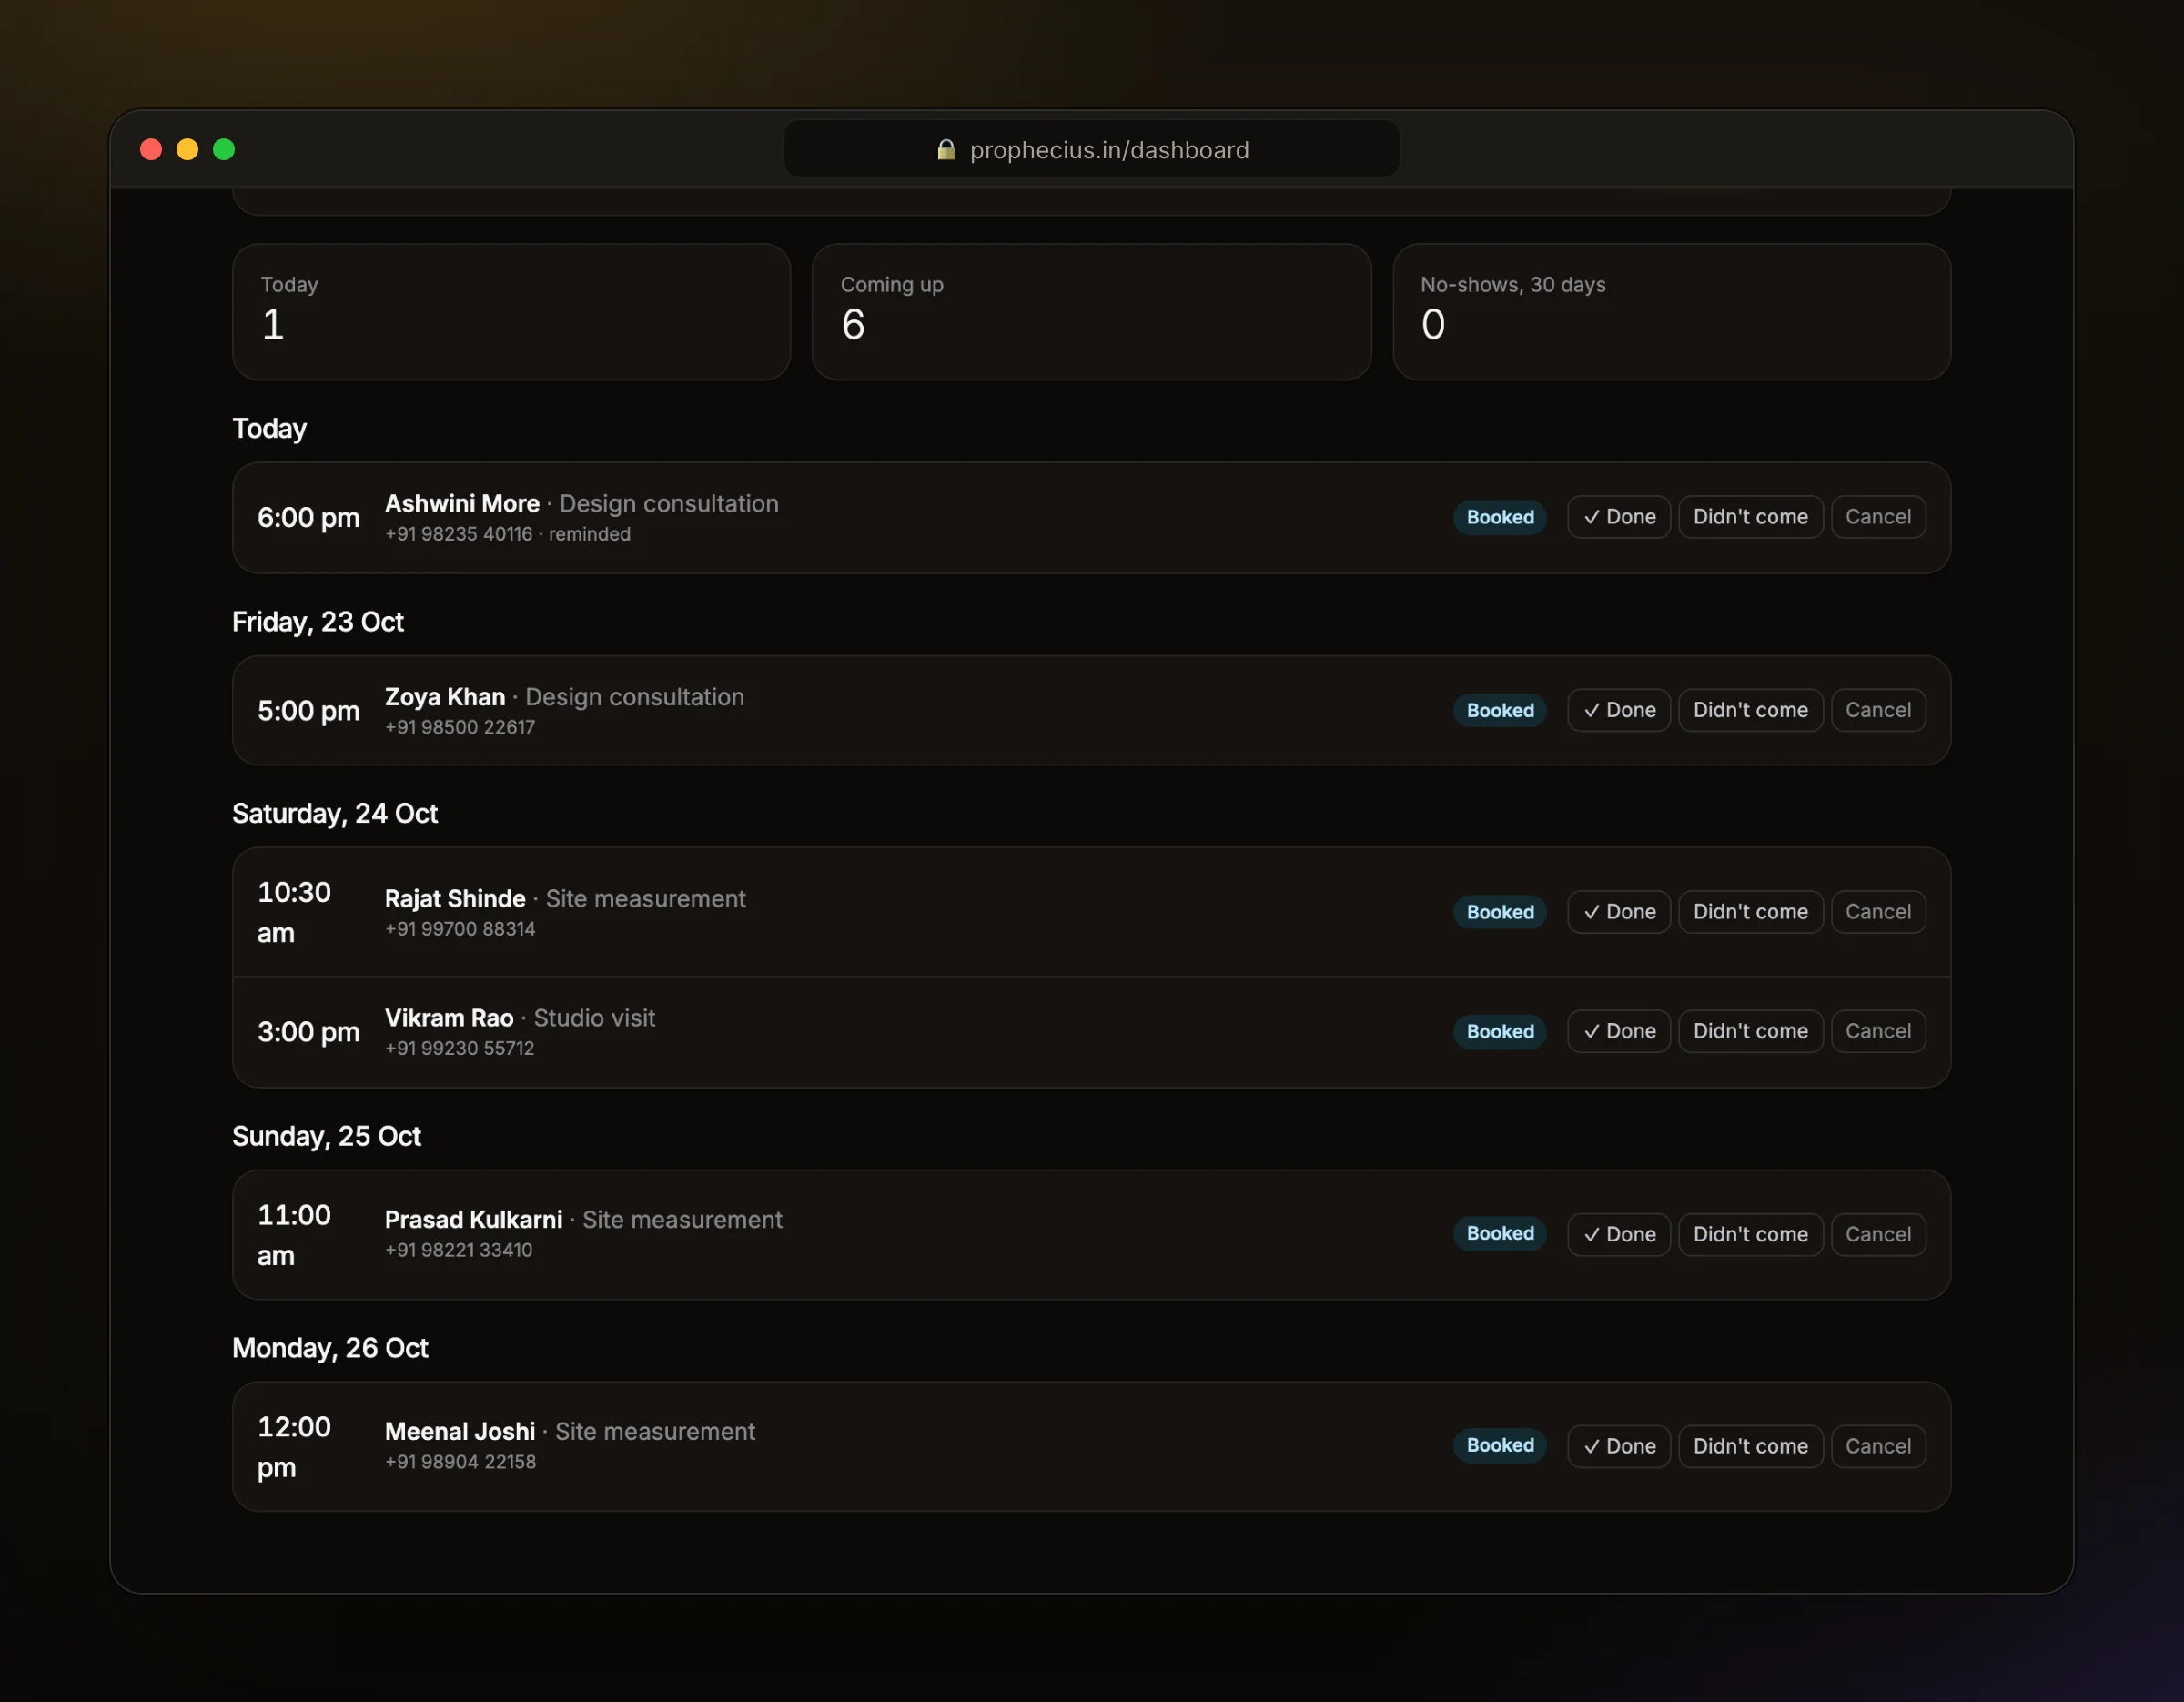Click the name Vikram Rao
Image resolution: width=2184 pixels, height=1702 pixels.
[449, 1018]
